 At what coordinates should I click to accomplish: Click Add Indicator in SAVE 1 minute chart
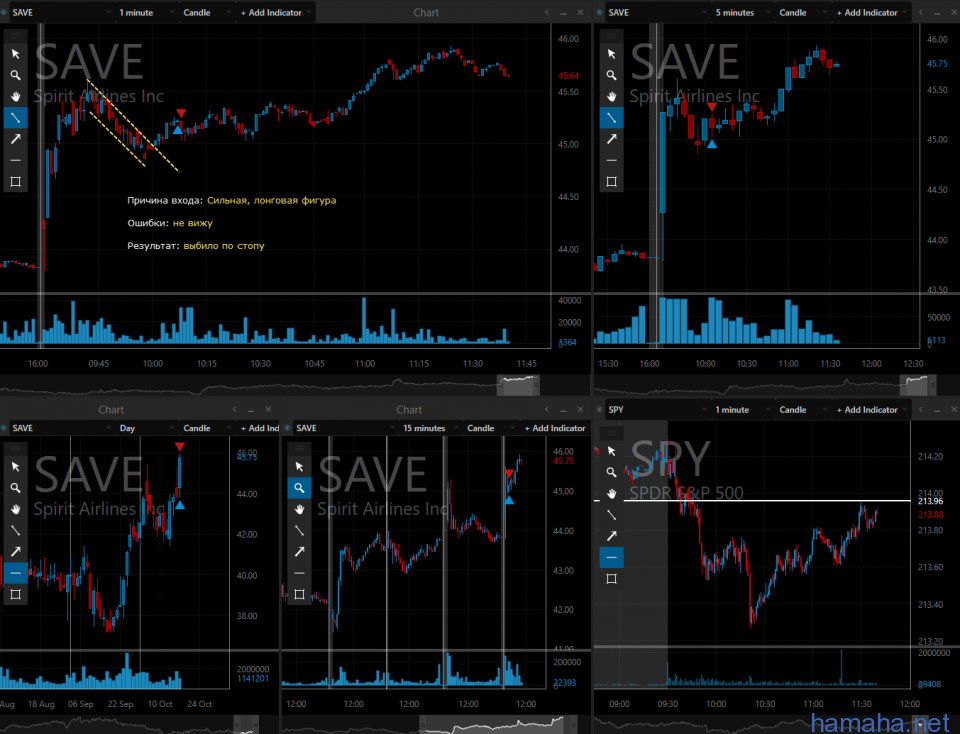pos(274,12)
